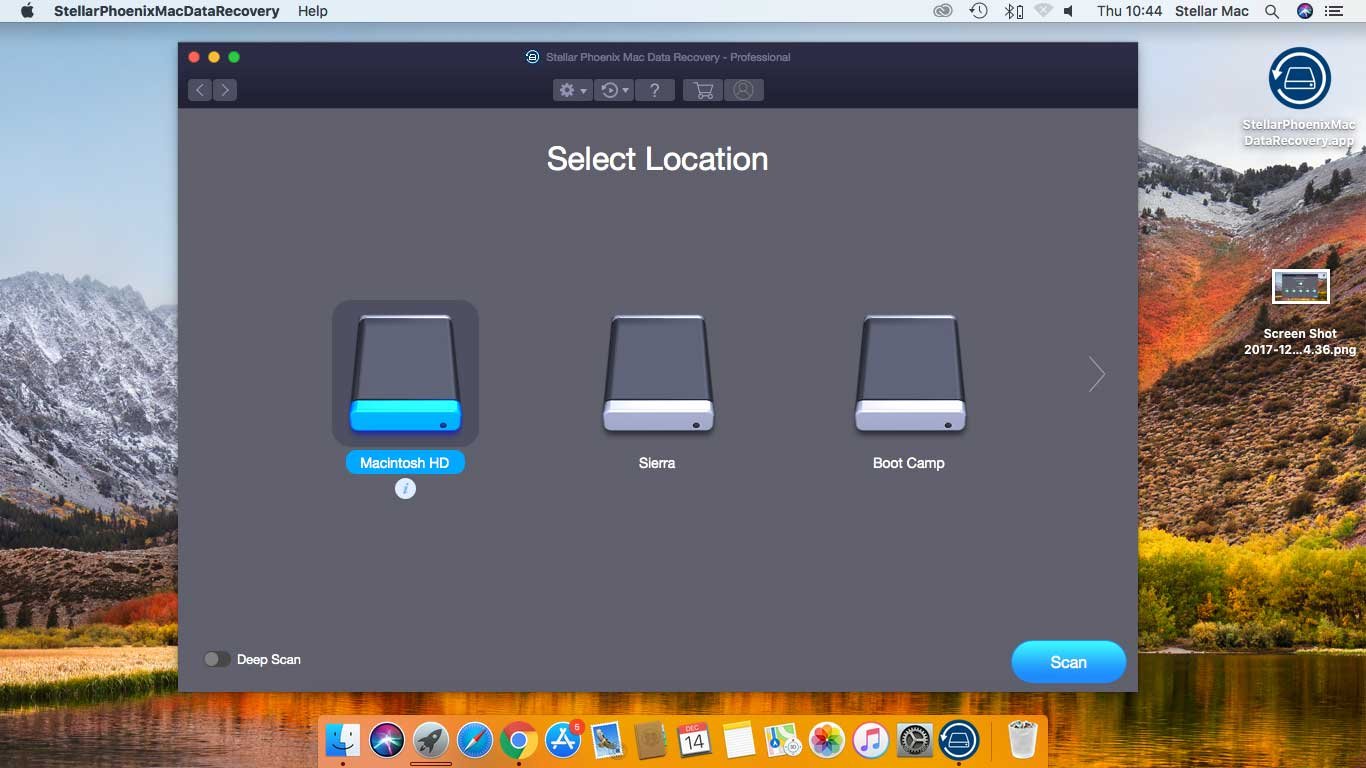
Task: Maximize the Stellar Phoenix window
Action: click(x=234, y=57)
